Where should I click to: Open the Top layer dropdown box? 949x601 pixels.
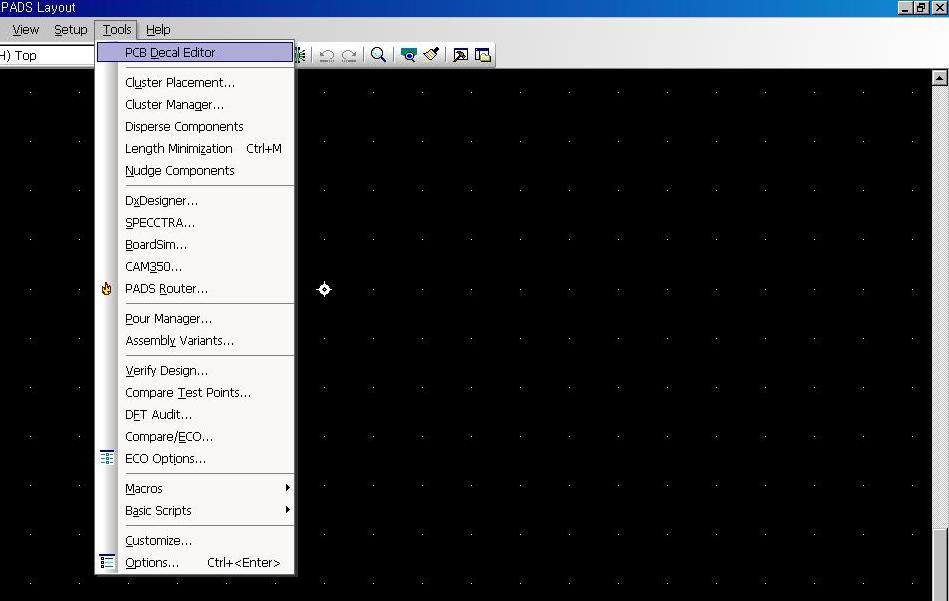[x=47, y=56]
